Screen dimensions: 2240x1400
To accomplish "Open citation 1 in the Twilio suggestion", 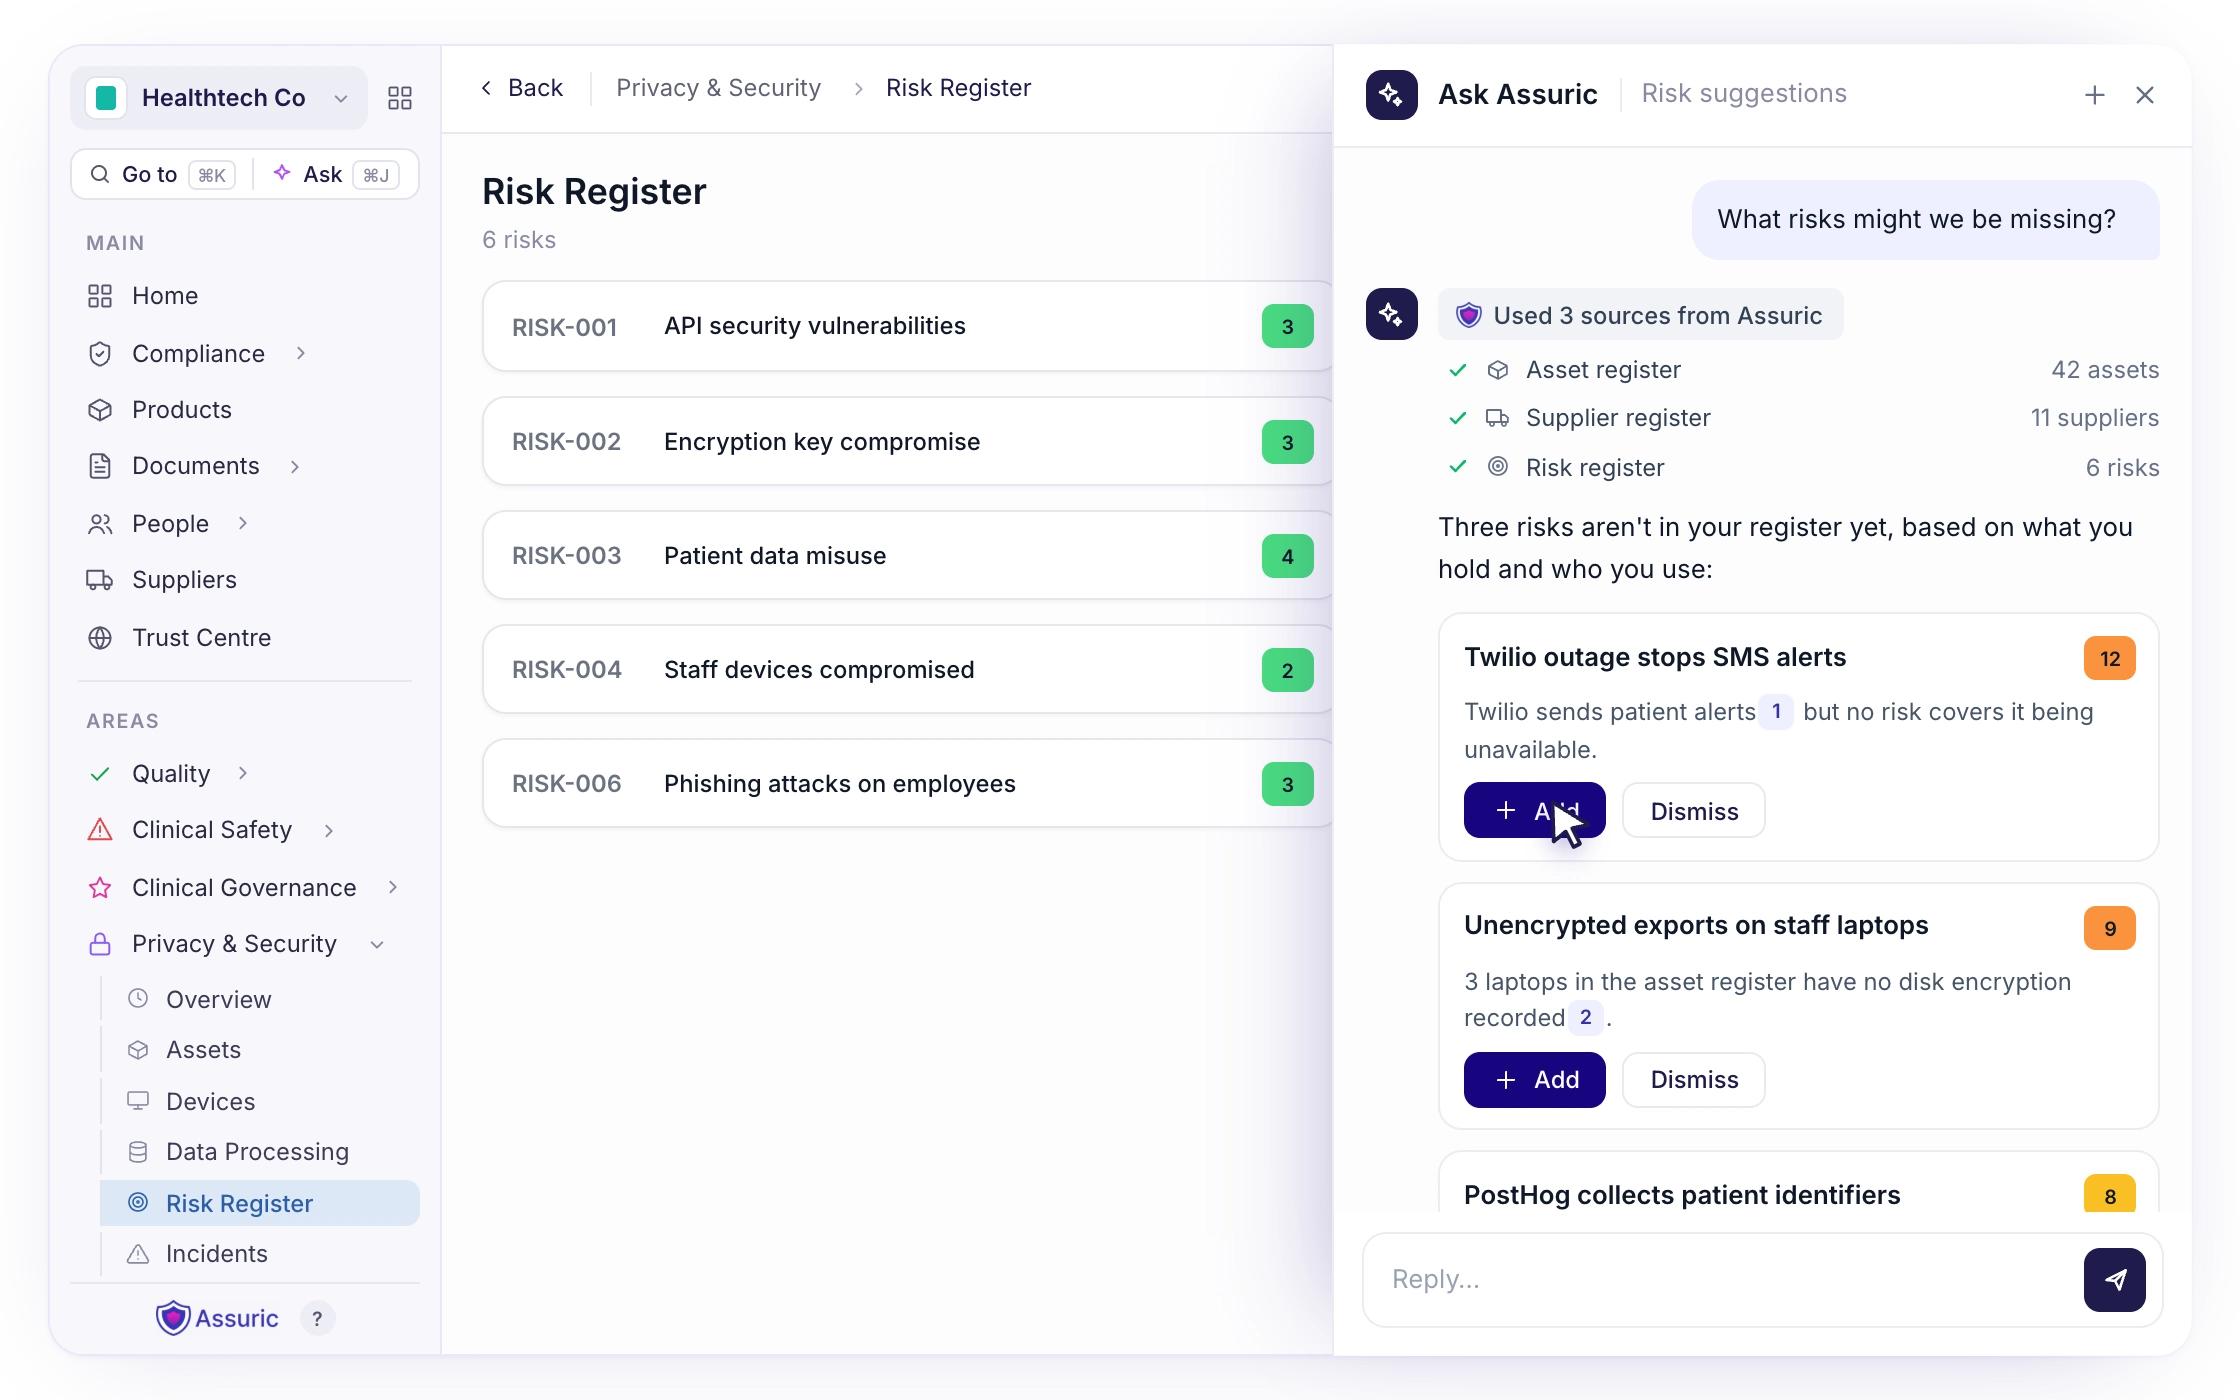I will [x=1776, y=711].
